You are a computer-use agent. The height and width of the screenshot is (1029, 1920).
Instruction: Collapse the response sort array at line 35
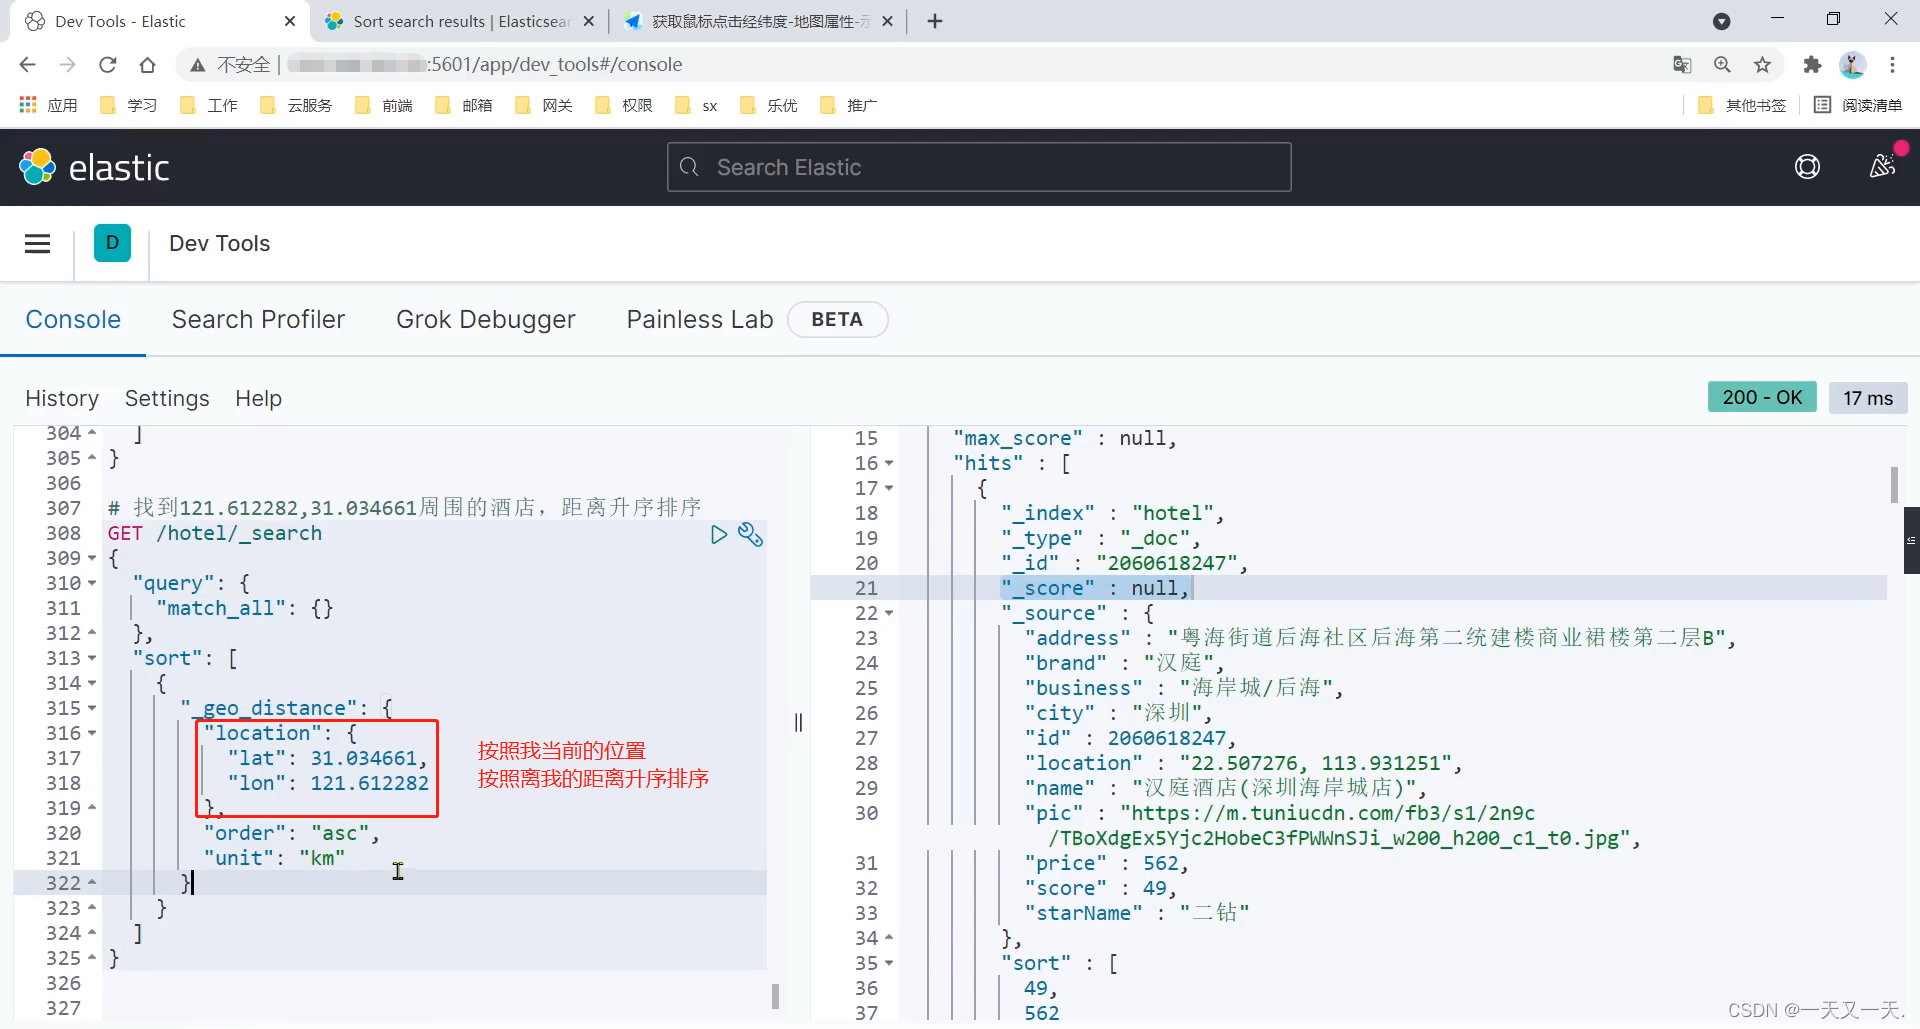pyautogui.click(x=889, y=963)
